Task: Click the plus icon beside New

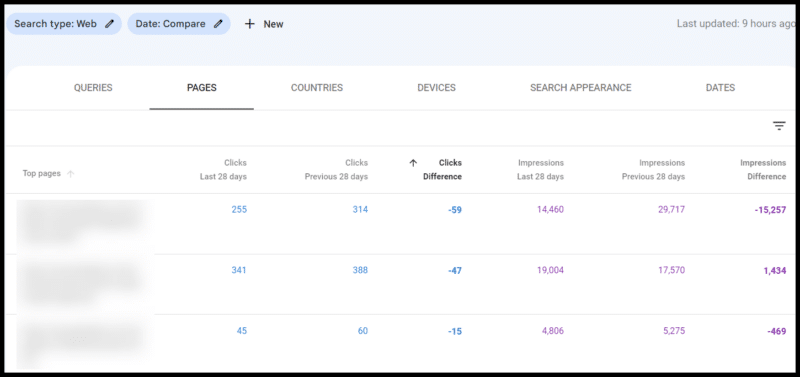Action: point(249,24)
